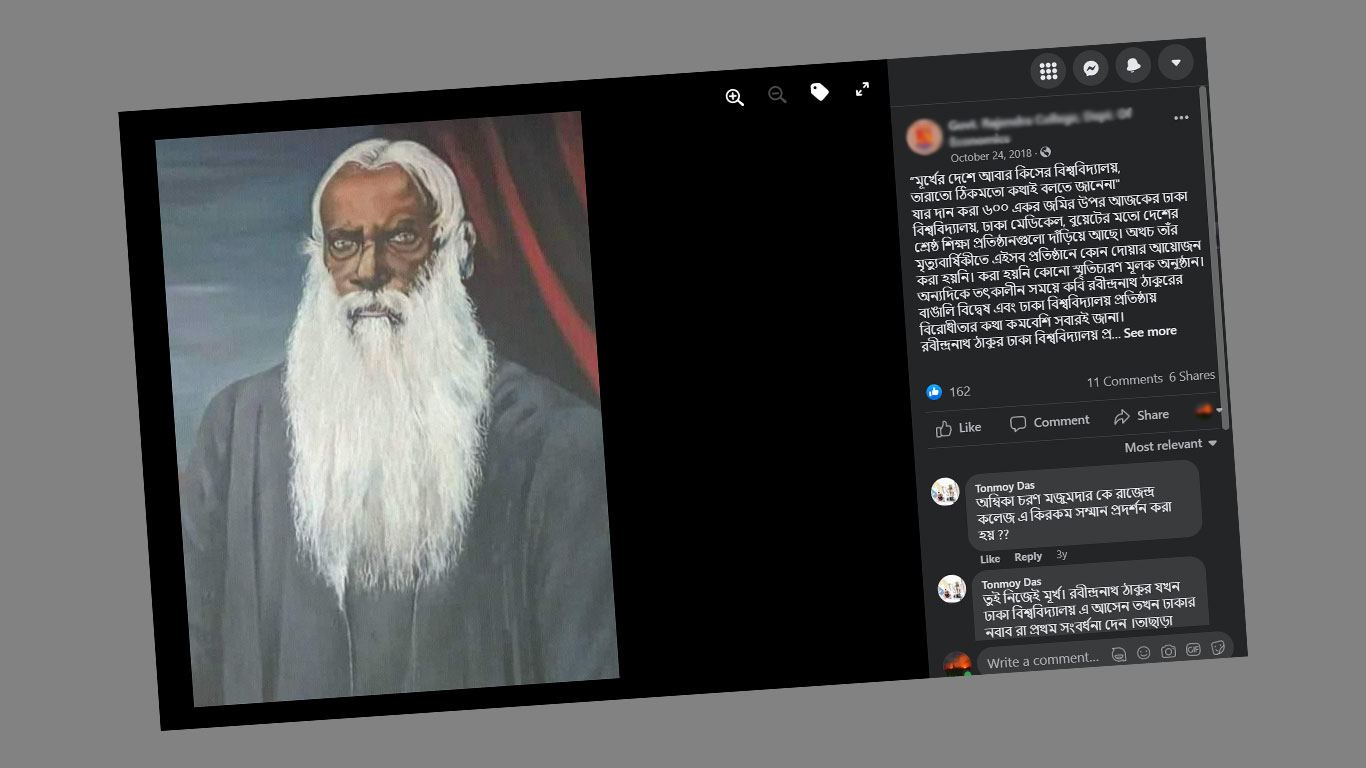The width and height of the screenshot is (1366, 768).
Task: Click the painted portrait photo
Action: click(387, 408)
